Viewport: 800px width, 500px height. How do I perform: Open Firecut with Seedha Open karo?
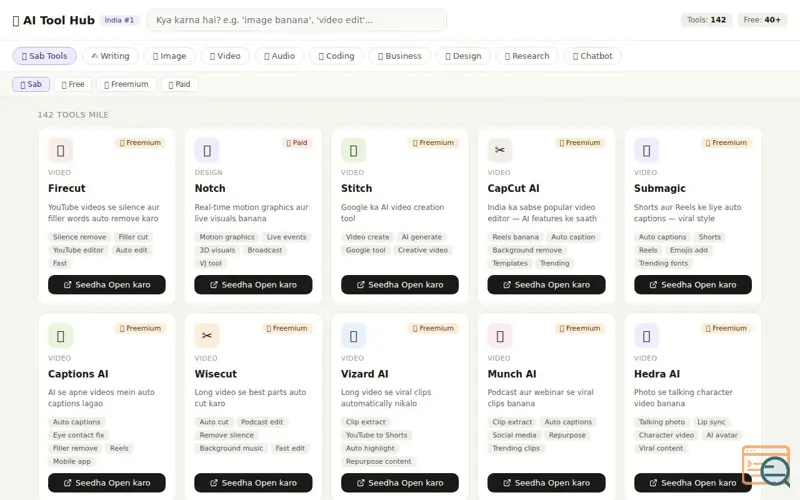tap(107, 285)
